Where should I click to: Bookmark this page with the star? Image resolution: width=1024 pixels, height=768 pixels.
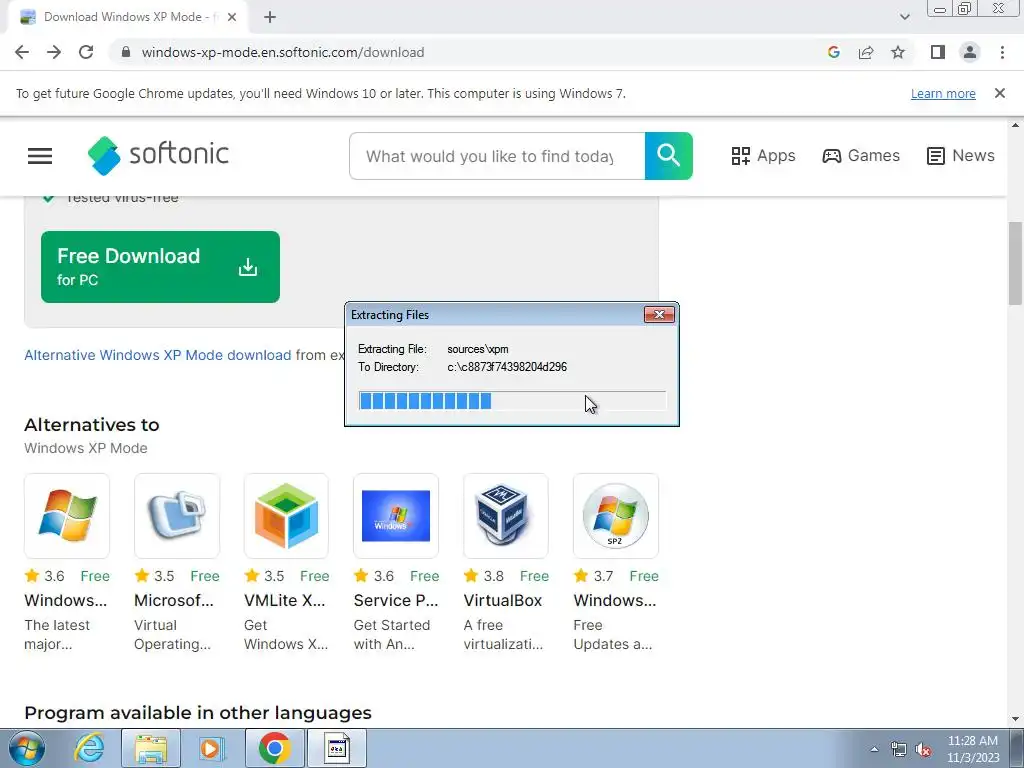(898, 52)
